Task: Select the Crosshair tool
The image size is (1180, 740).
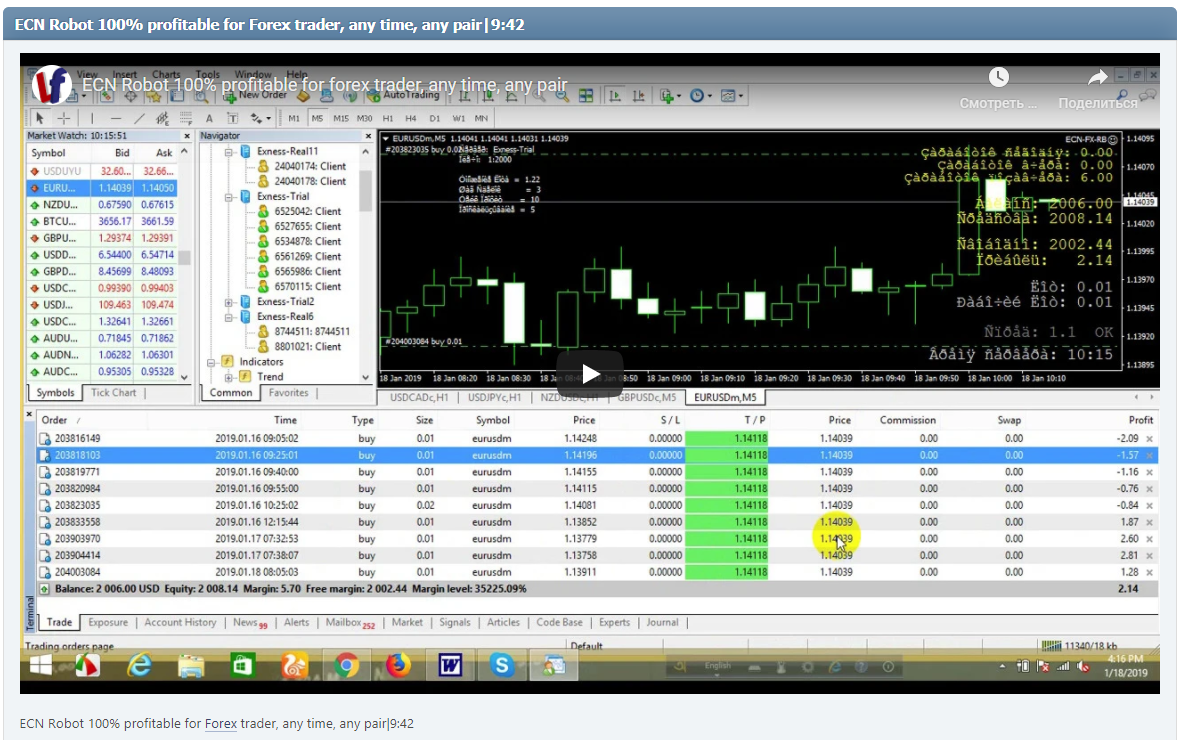Action: (63, 118)
